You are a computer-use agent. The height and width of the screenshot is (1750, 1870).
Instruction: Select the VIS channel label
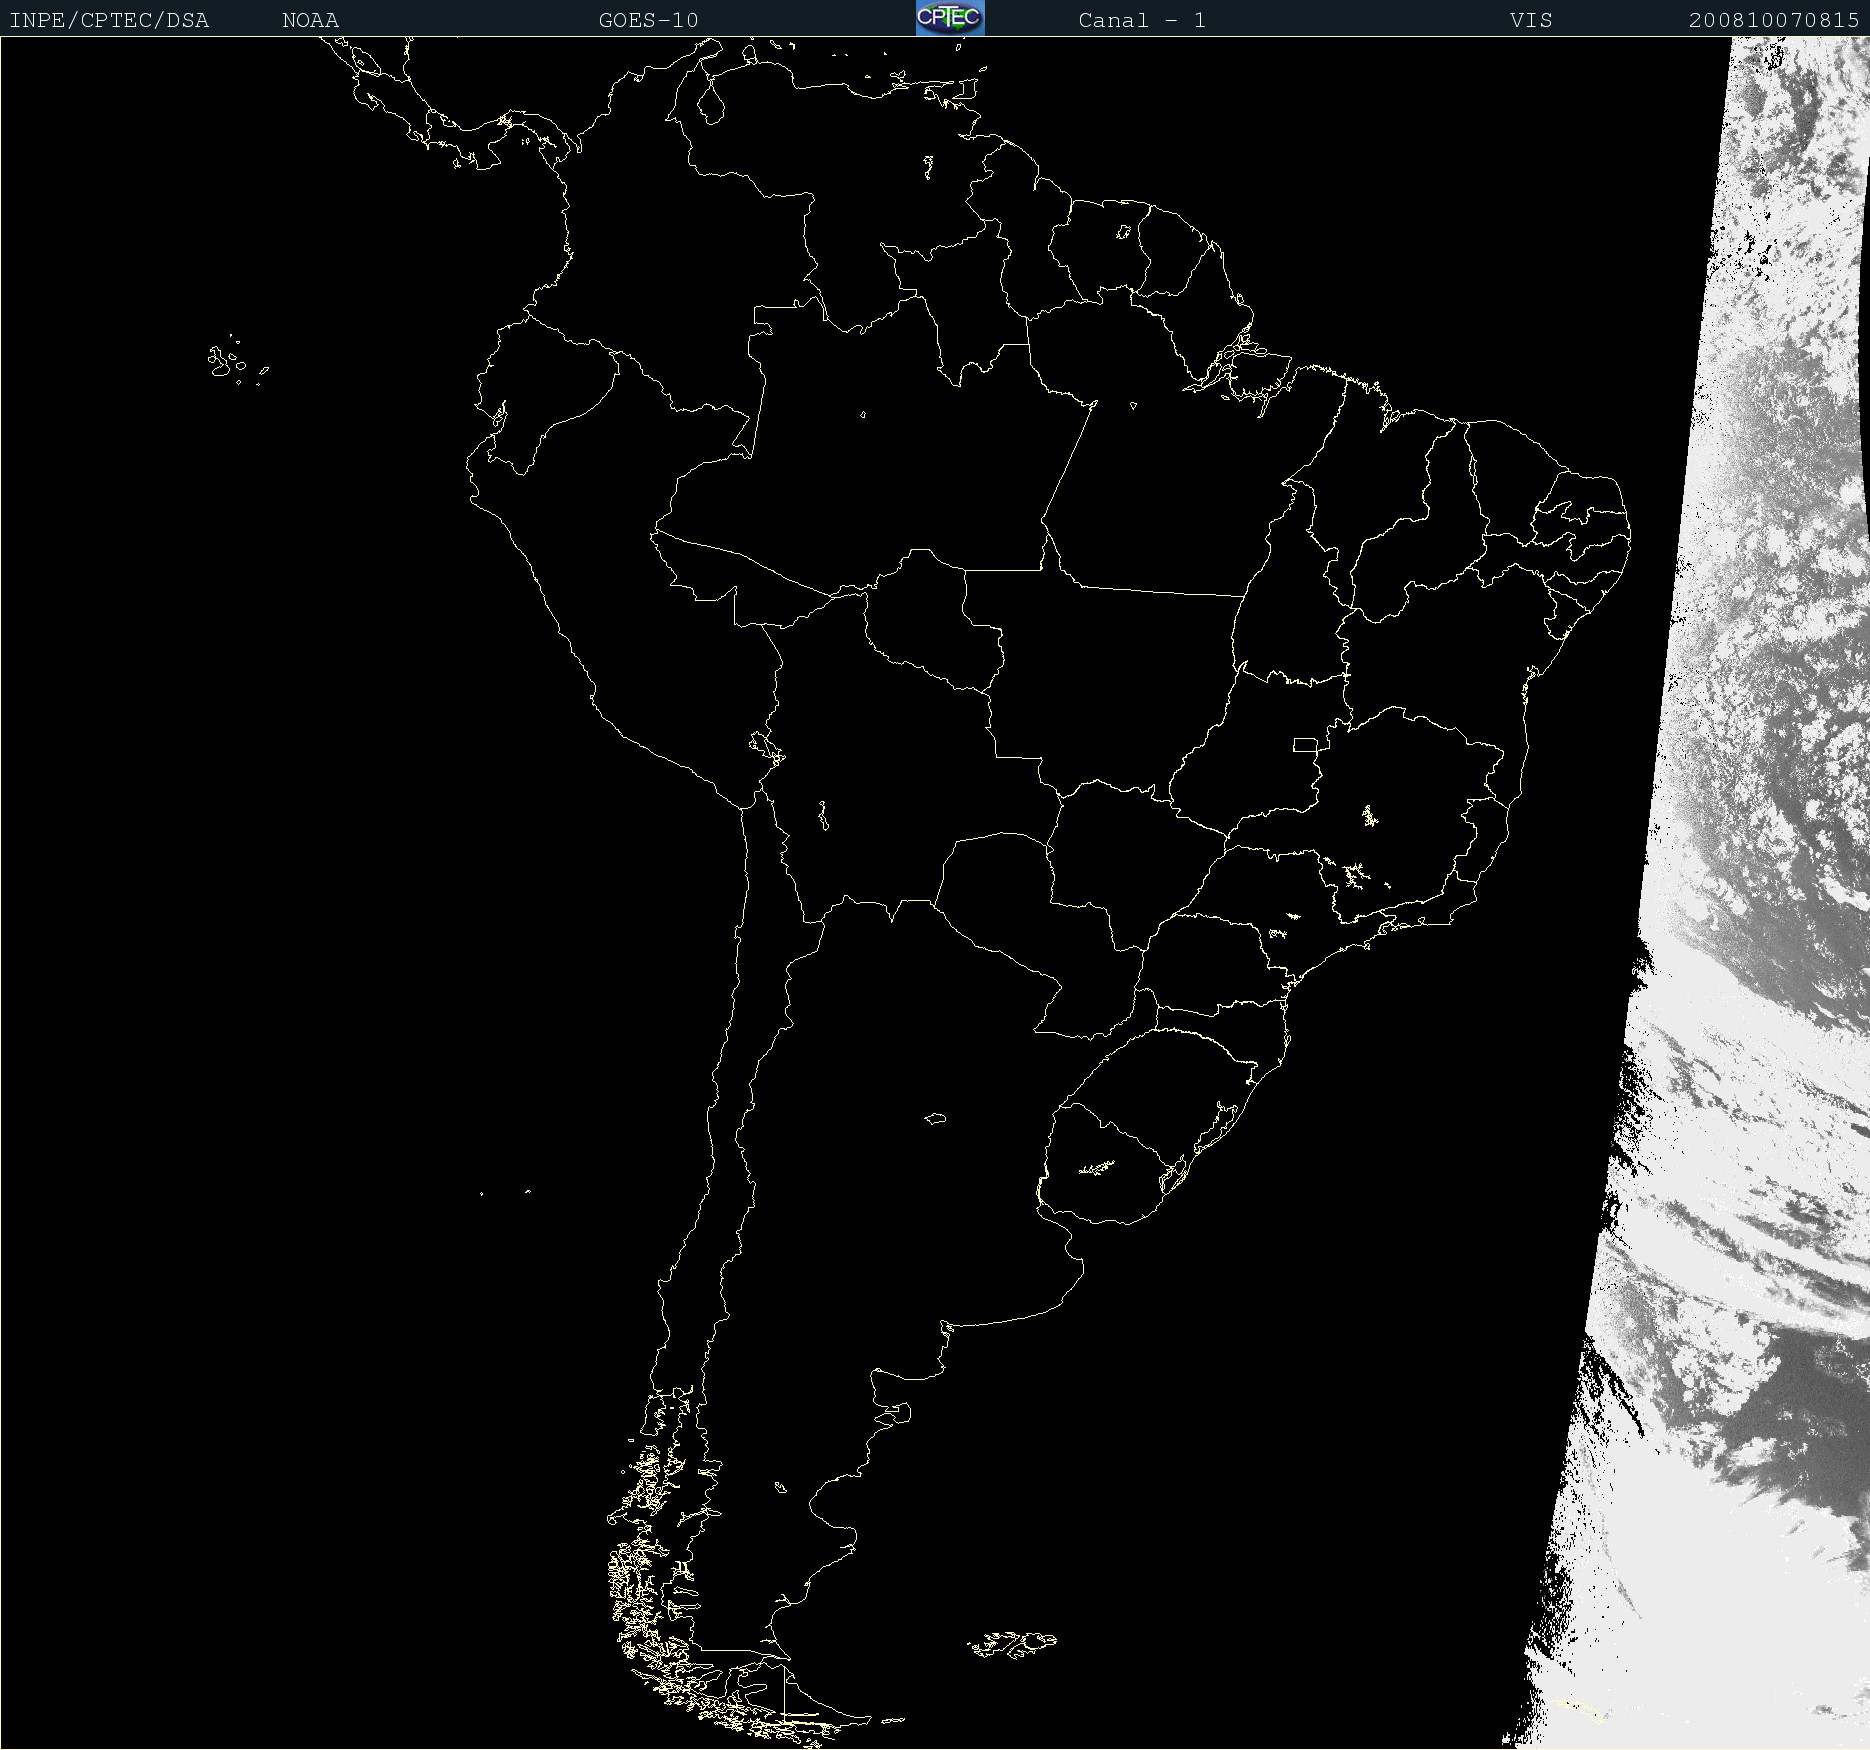coord(1531,20)
